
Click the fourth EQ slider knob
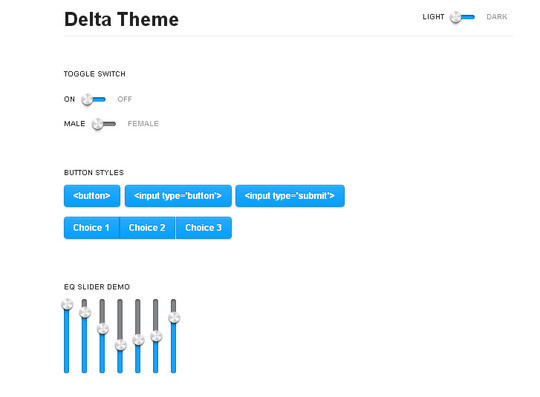tap(121, 345)
